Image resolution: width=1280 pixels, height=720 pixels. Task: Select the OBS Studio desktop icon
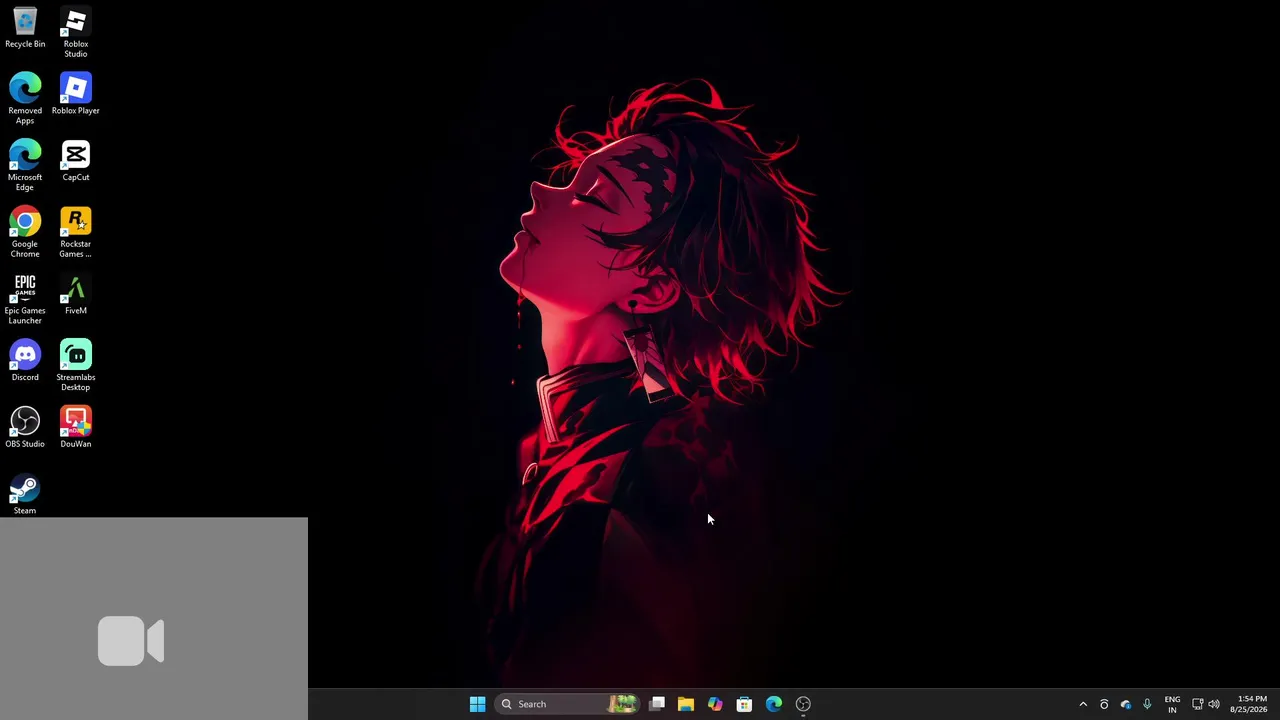point(25,427)
